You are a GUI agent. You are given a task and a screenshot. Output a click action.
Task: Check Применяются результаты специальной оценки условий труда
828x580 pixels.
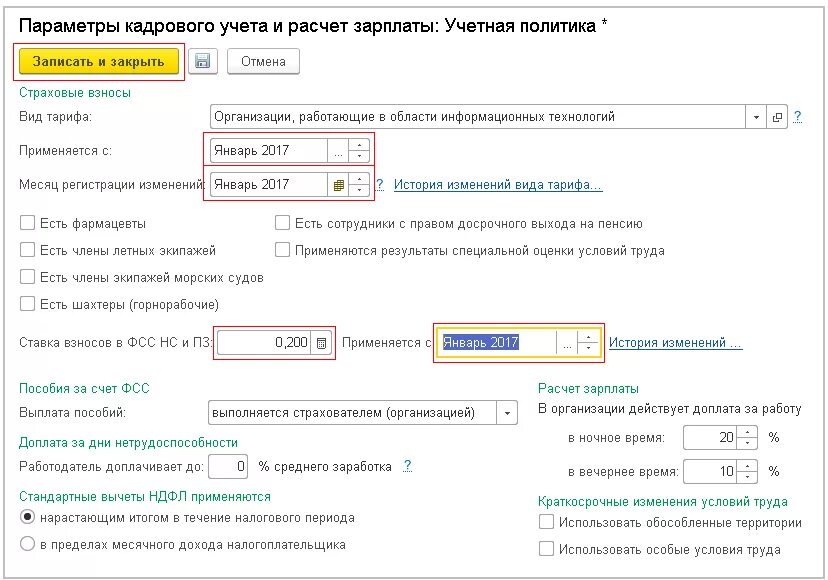283,250
